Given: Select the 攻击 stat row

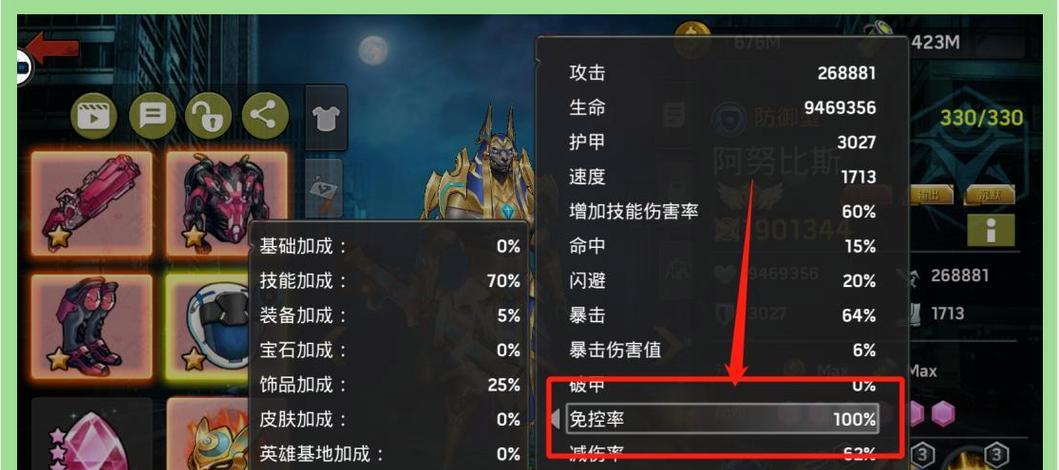Looking at the screenshot, I should [721, 73].
